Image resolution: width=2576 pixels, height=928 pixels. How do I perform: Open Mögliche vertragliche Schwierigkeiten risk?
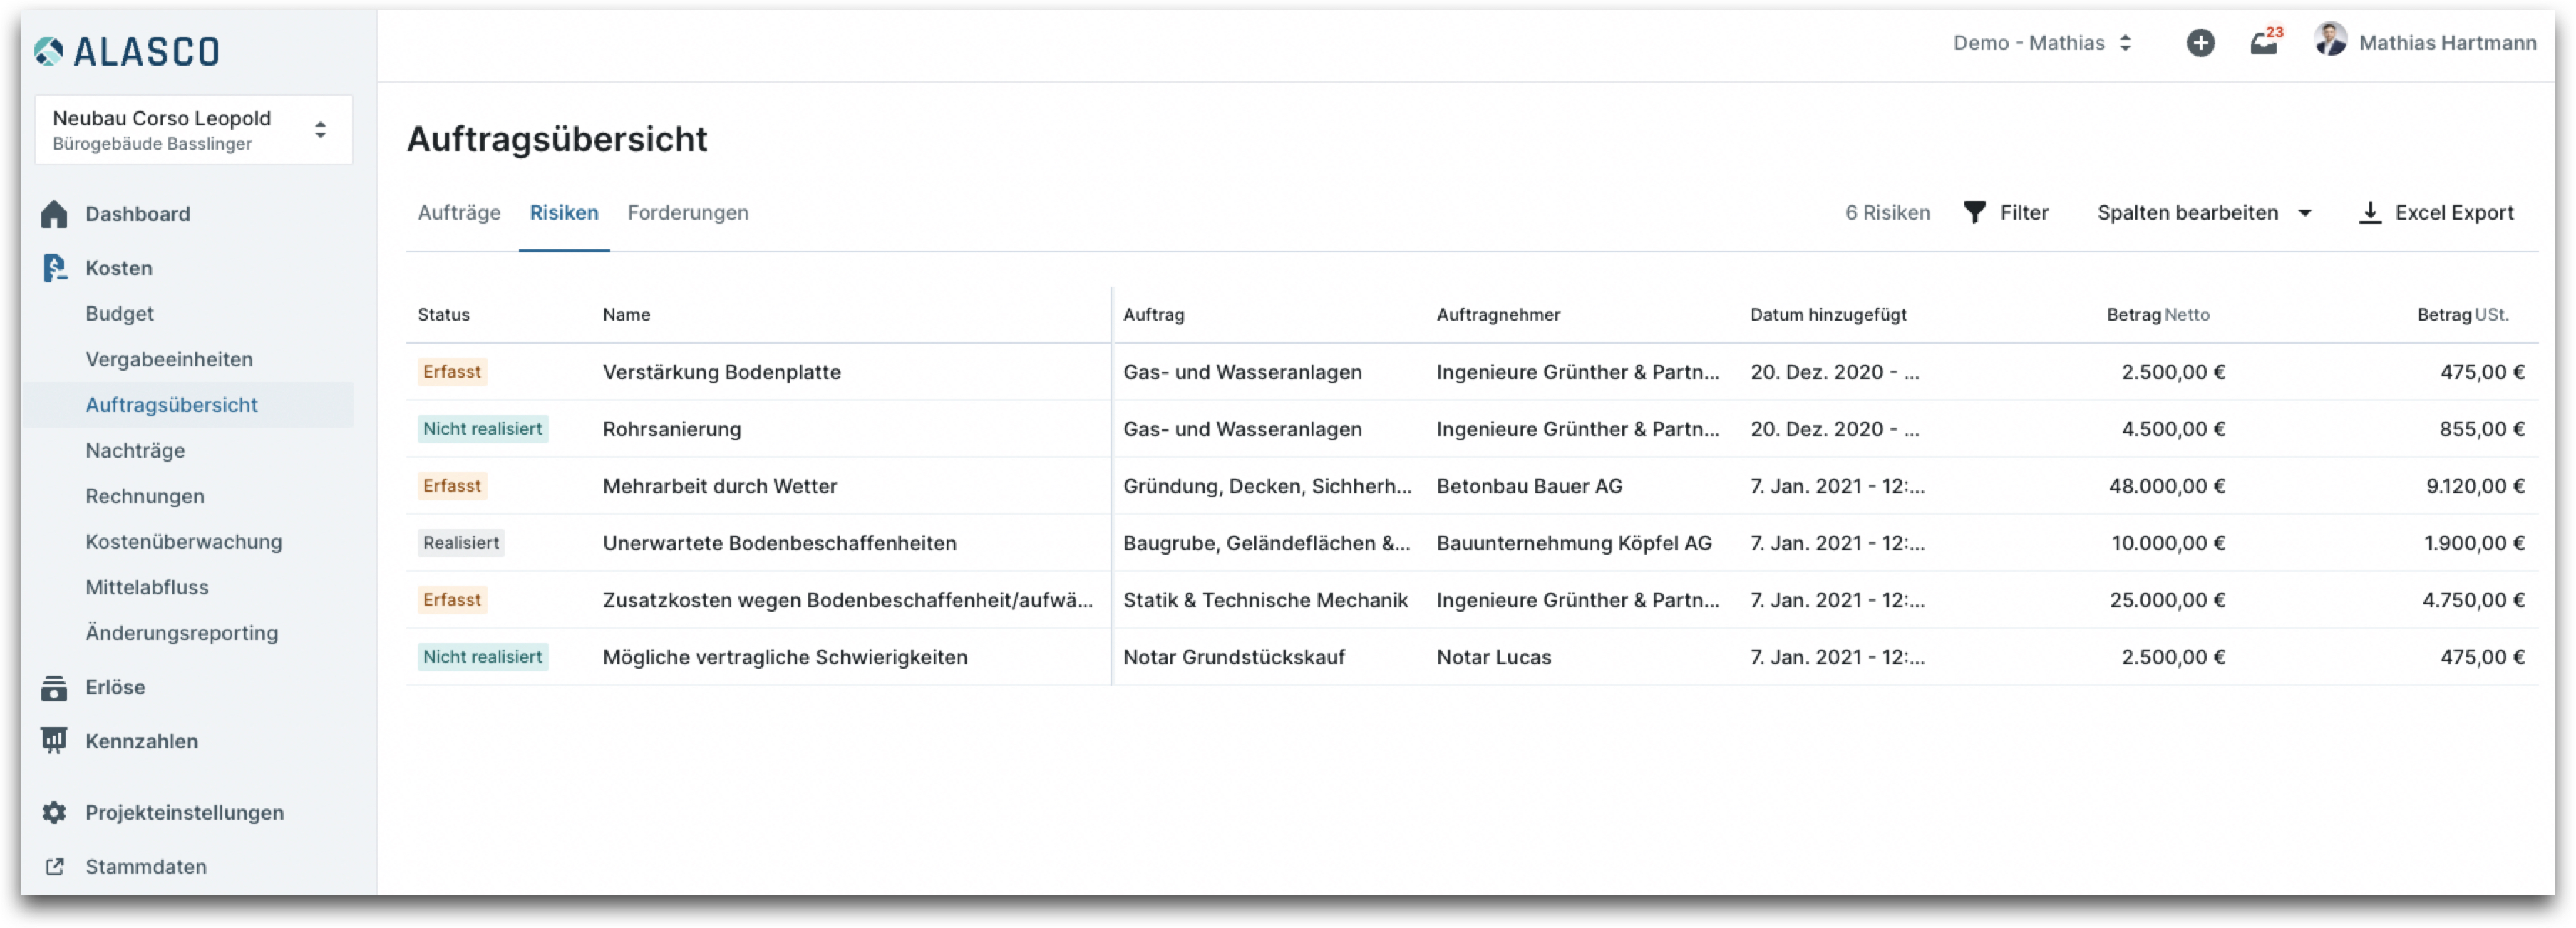tap(785, 657)
